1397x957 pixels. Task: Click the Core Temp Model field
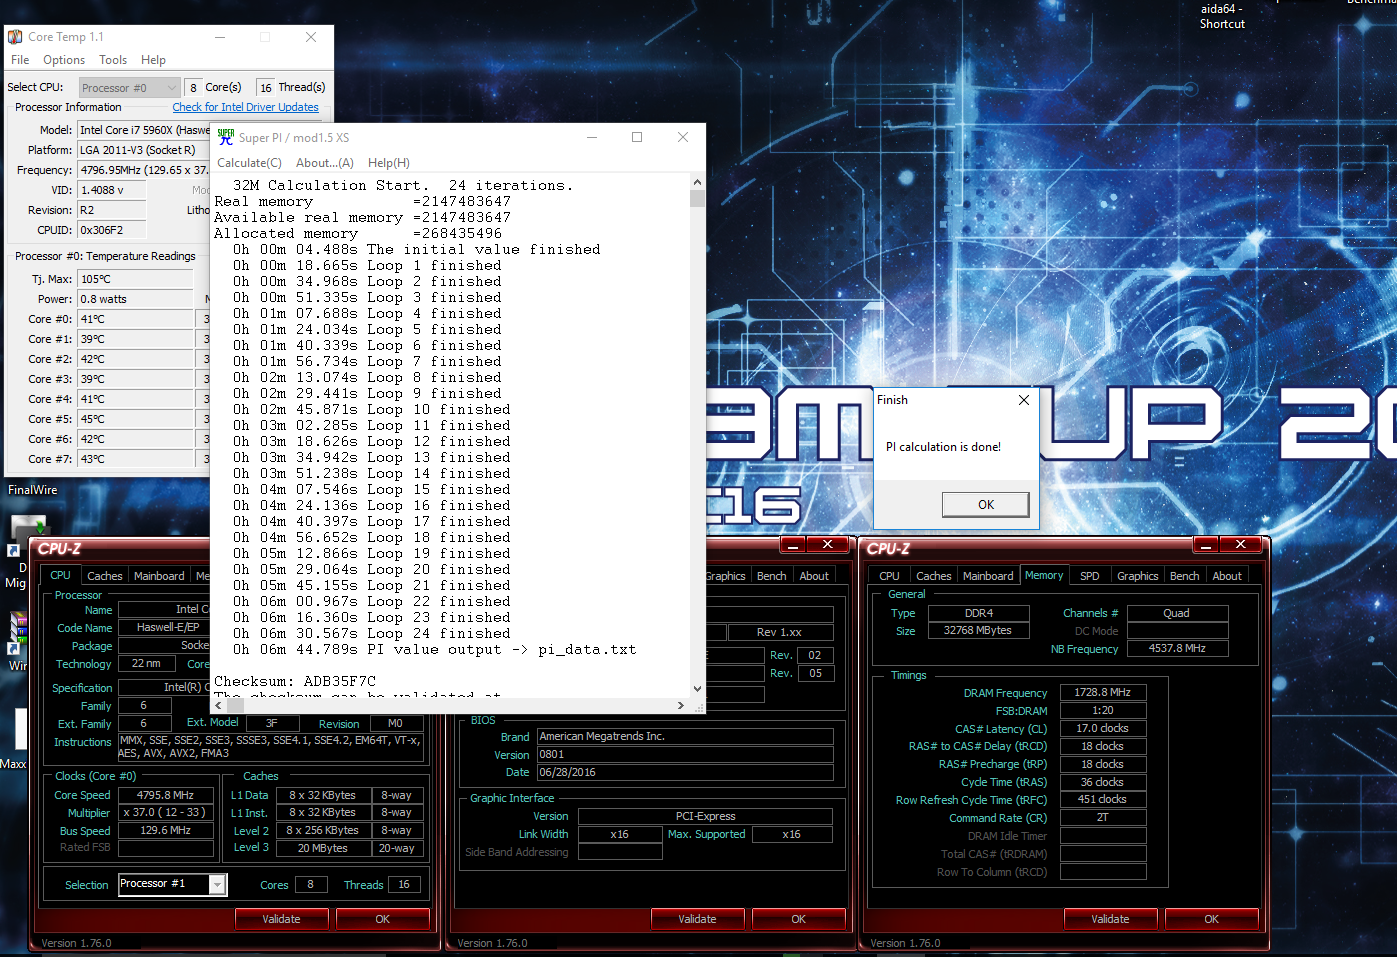(x=144, y=130)
